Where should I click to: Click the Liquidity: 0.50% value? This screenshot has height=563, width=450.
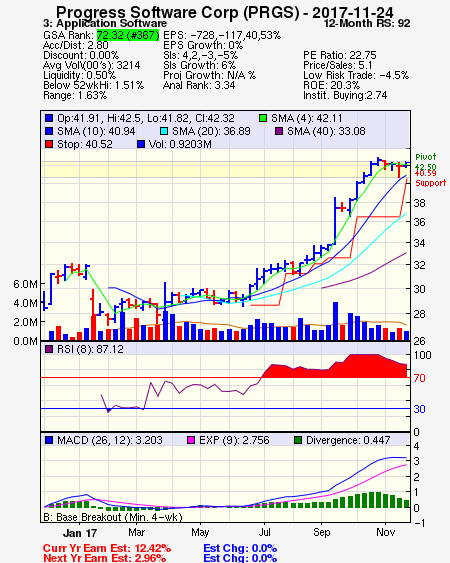tap(79, 75)
